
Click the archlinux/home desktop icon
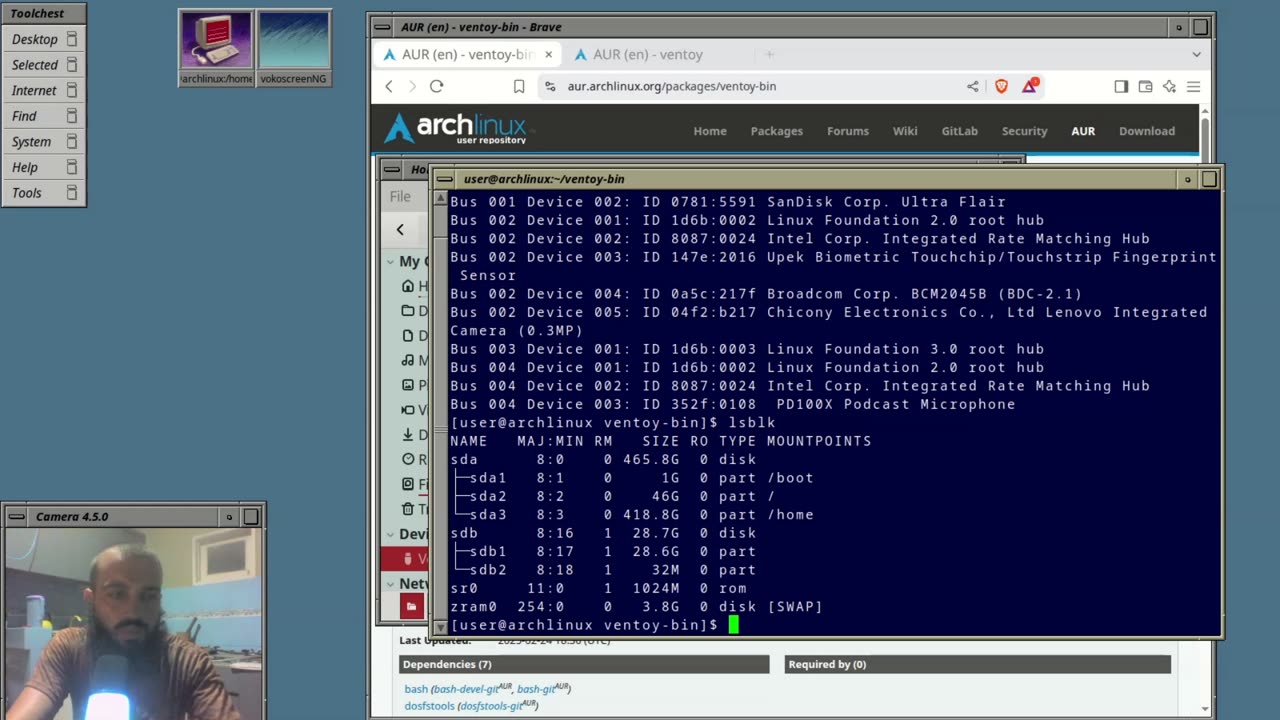(216, 48)
